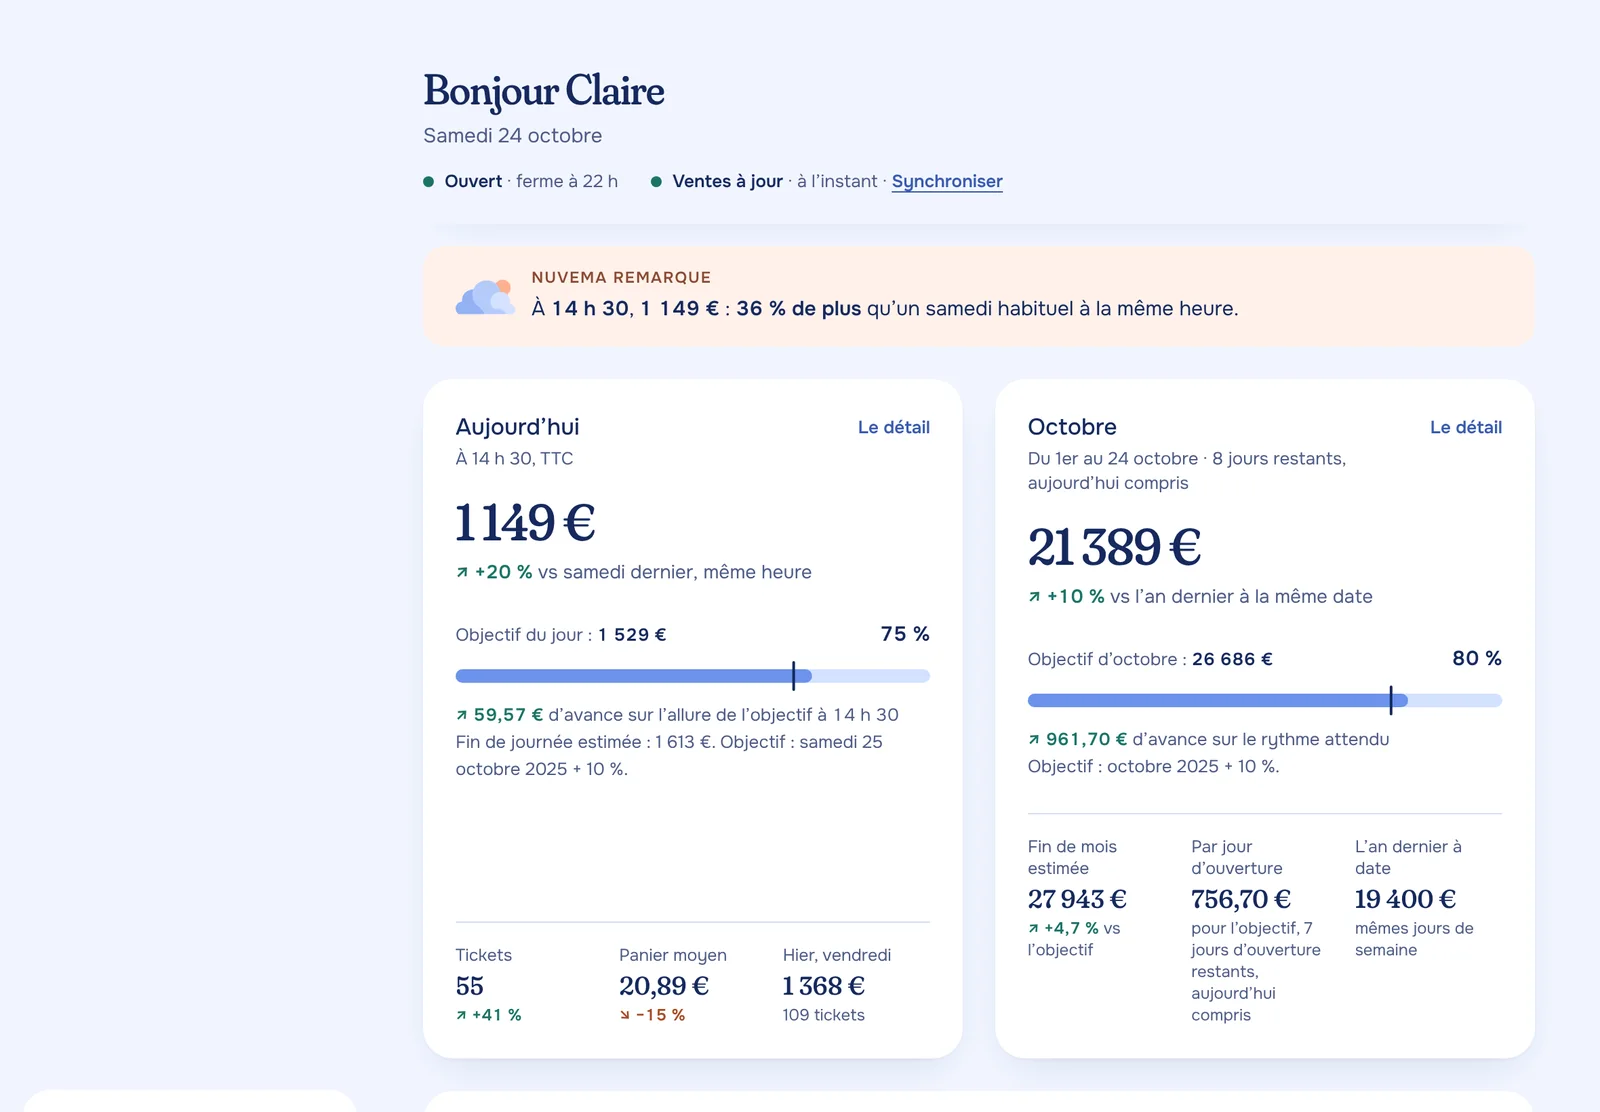Click the arrow beside 961,70 € d'avance
Image resolution: width=1600 pixels, height=1112 pixels.
coord(1034,740)
